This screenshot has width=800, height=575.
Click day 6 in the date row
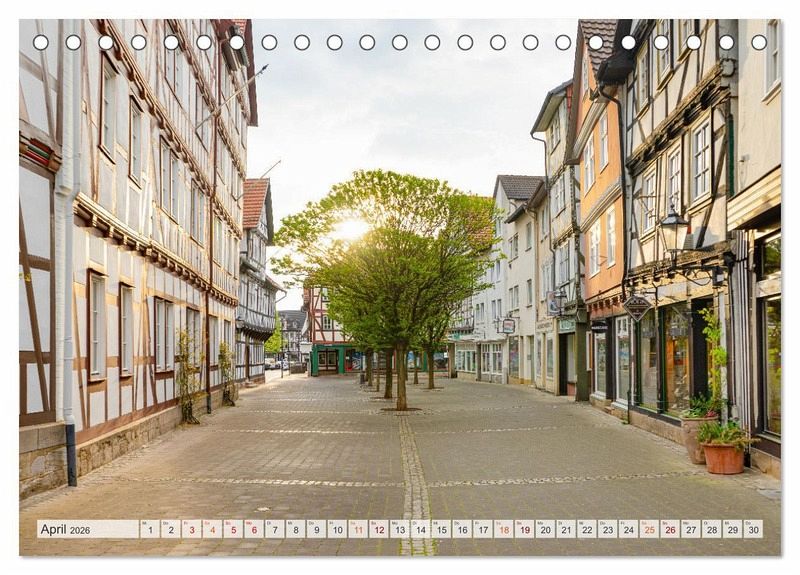point(254,529)
